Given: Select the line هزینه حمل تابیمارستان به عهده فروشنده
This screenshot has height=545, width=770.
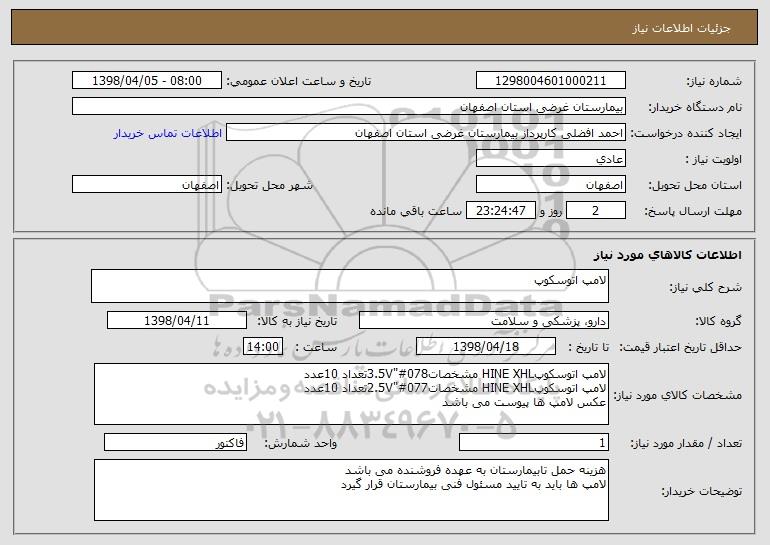Looking at the screenshot, I should click(x=475, y=470).
